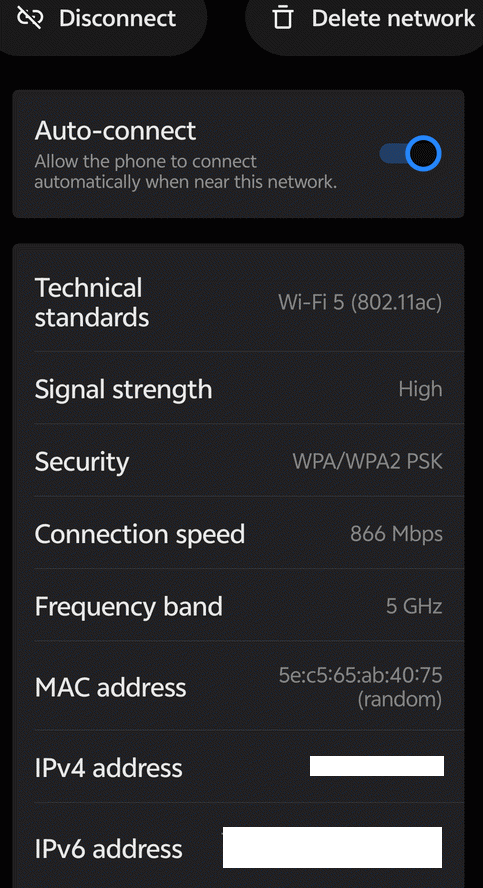Viewport: 483px width, 888px height.
Task: Click the Delete network button label
Action: pos(393,18)
